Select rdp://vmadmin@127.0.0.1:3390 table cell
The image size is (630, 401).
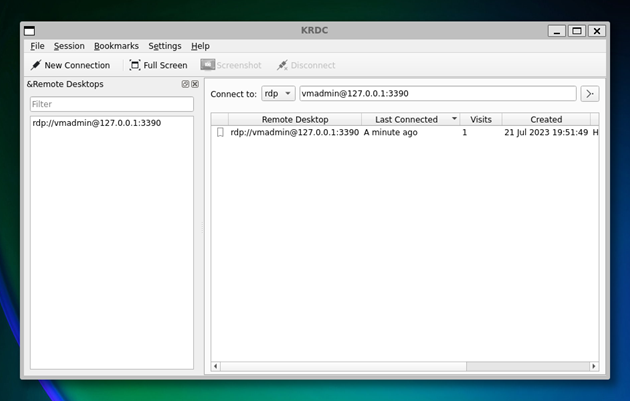coord(295,132)
